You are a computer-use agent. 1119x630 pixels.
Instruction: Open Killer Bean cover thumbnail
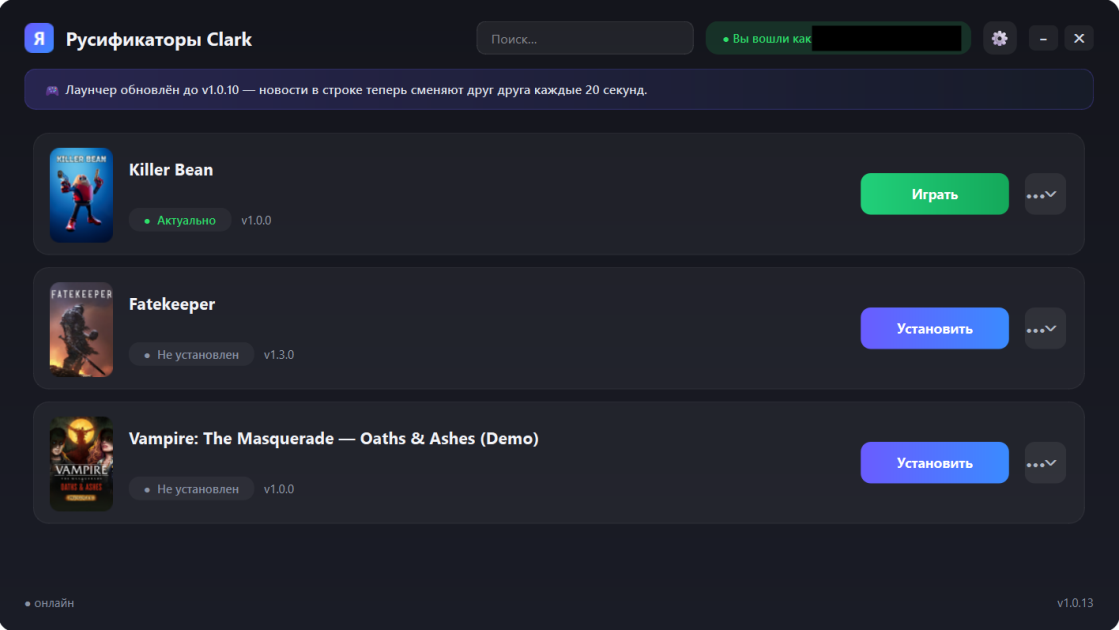(x=81, y=195)
